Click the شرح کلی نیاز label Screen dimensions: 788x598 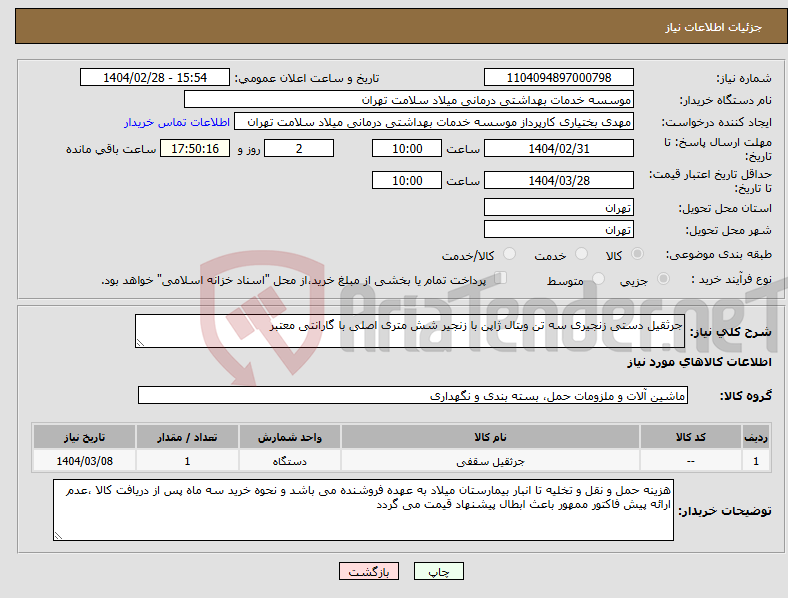pyautogui.click(x=731, y=332)
